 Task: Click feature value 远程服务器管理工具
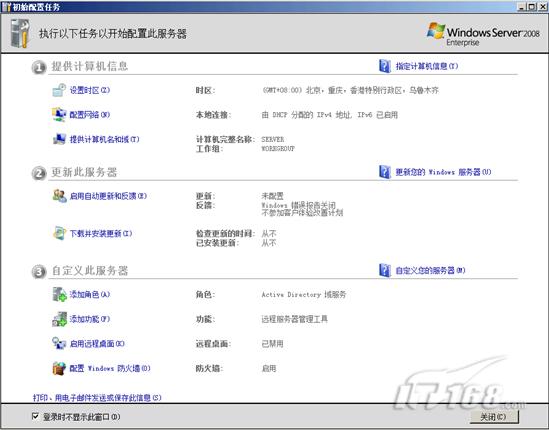pos(294,319)
